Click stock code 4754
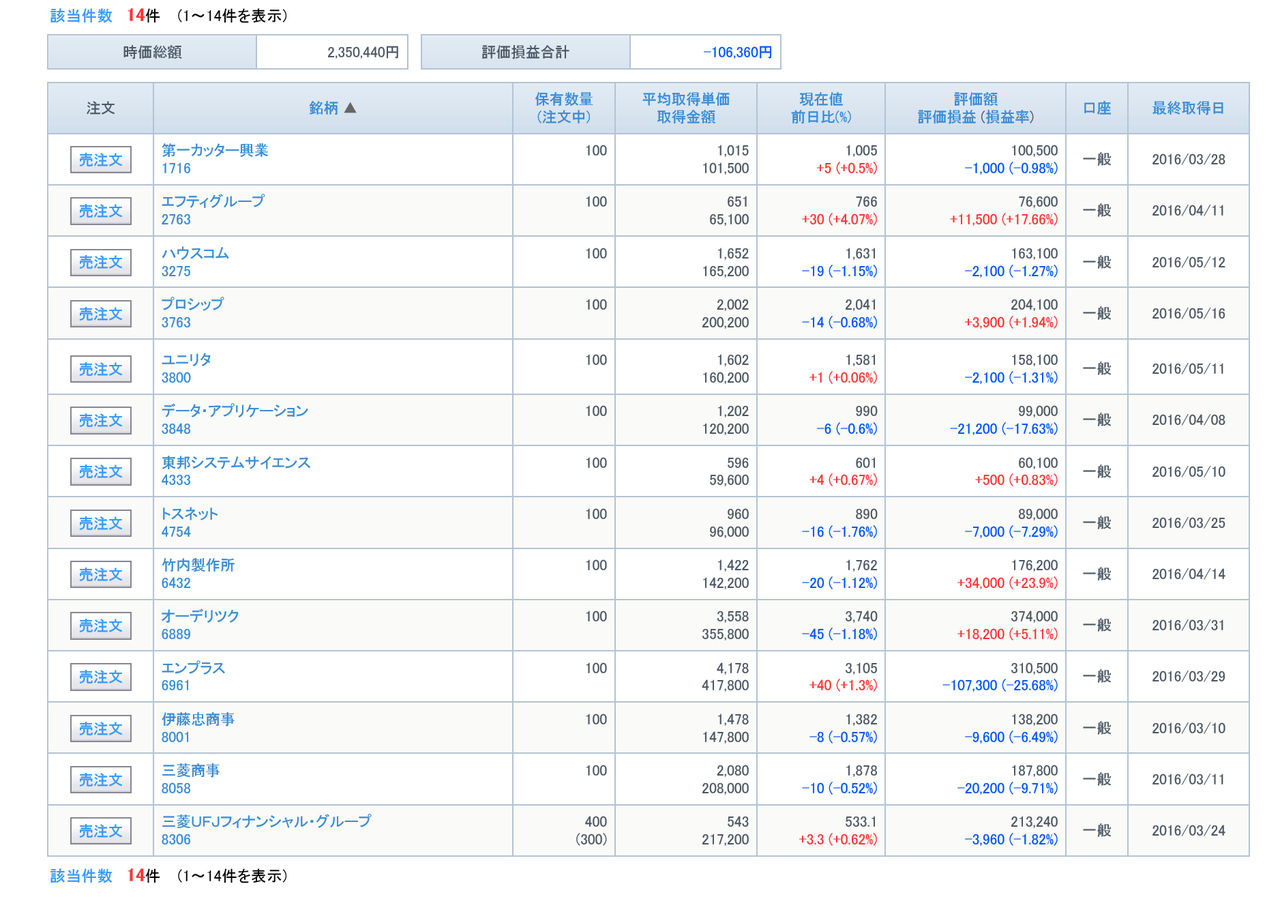This screenshot has height=897, width=1280. tap(176, 532)
